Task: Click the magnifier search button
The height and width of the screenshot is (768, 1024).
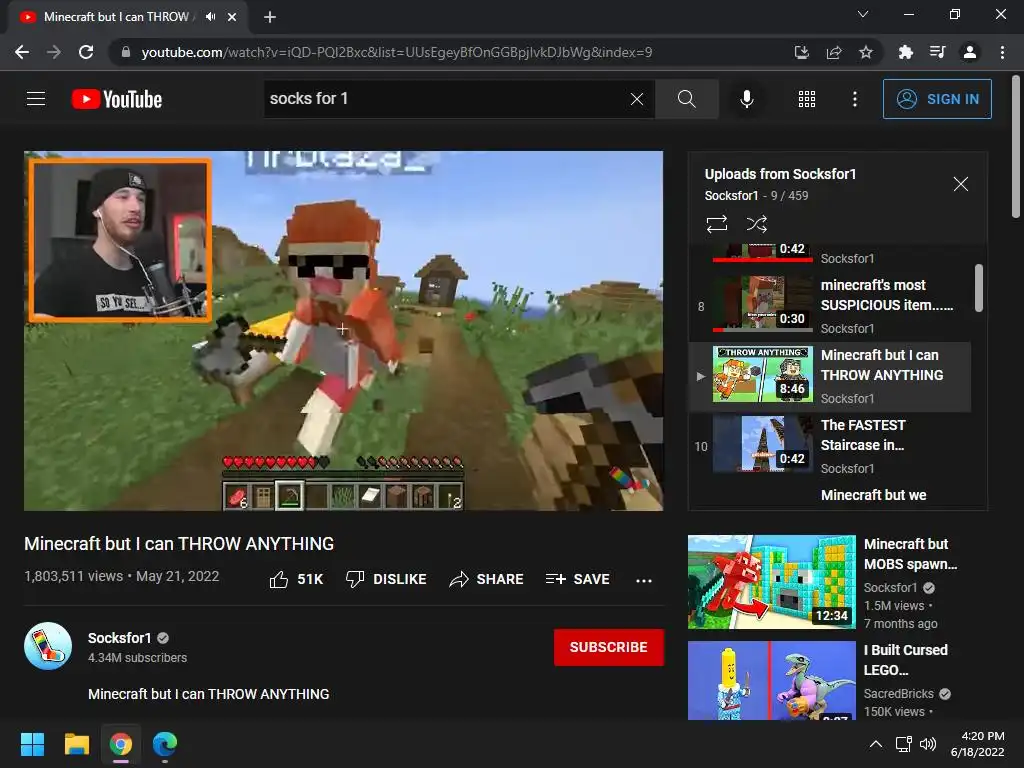Action: 686,99
